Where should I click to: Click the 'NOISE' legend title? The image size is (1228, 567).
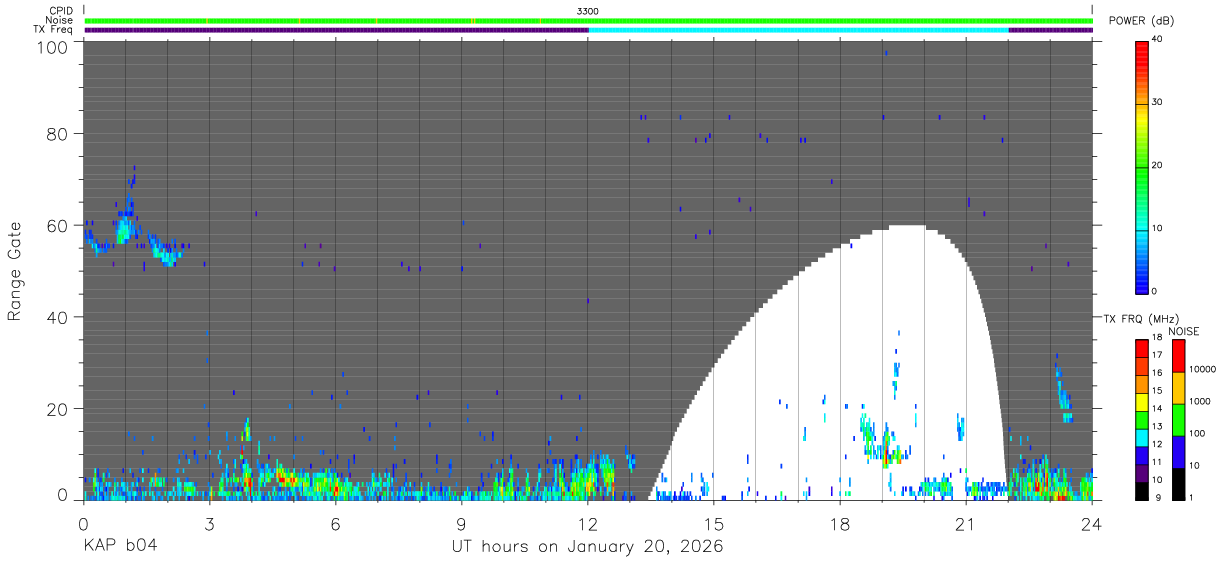(x=1183, y=331)
